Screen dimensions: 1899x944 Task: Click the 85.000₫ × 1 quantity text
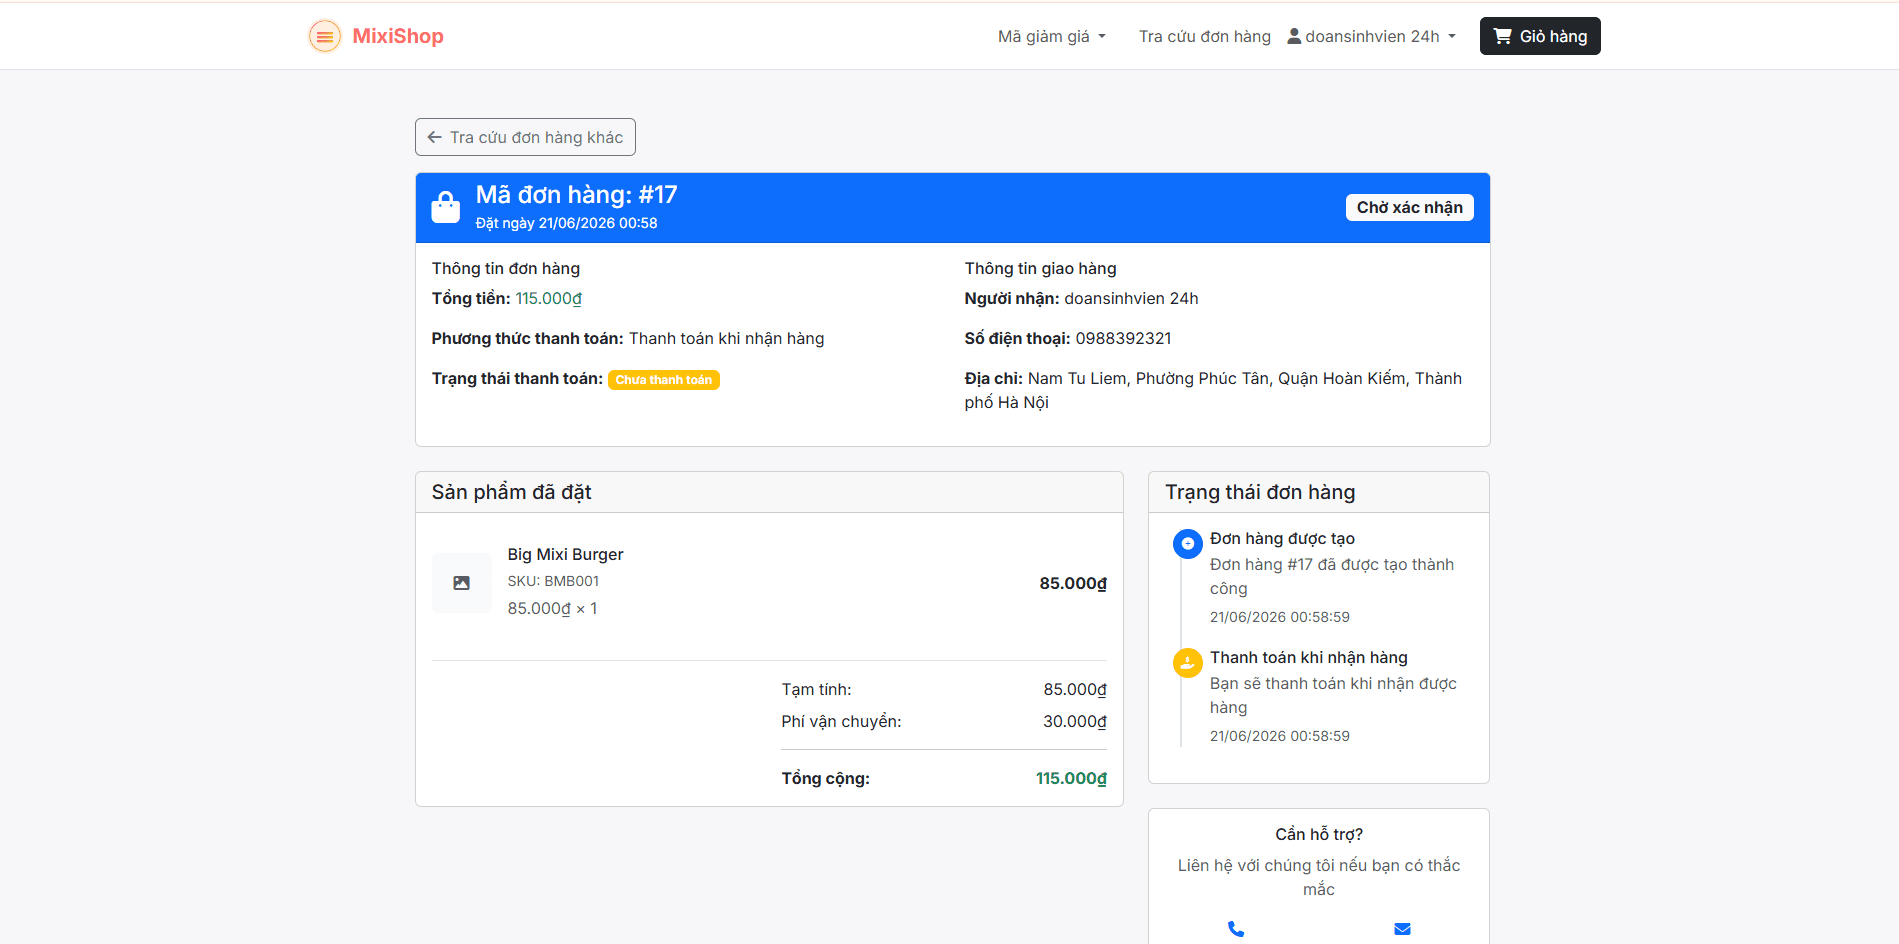[x=552, y=608]
